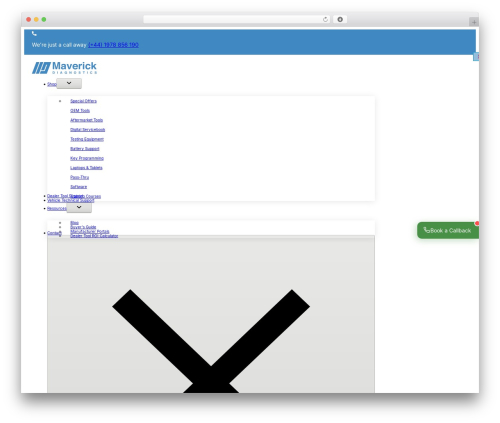Open the Contact menu link

point(54,233)
